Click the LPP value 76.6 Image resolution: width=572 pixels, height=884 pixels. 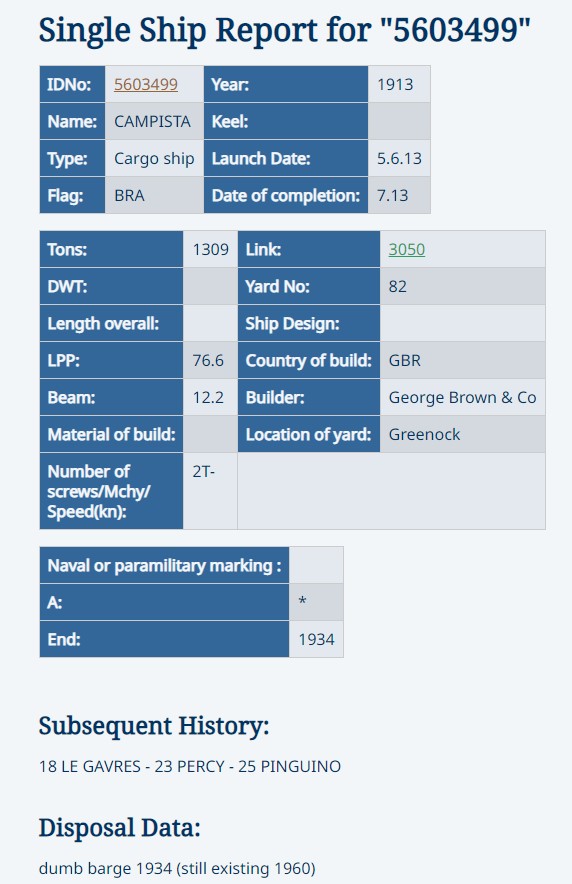(208, 360)
